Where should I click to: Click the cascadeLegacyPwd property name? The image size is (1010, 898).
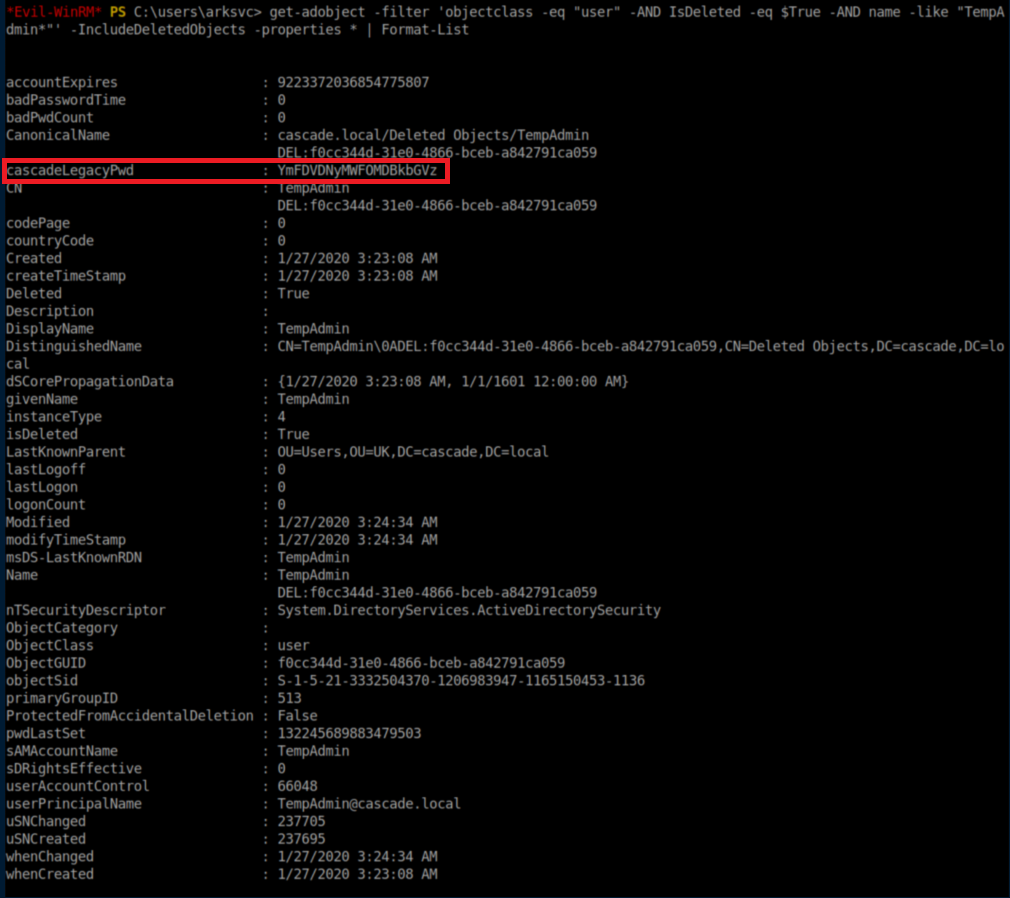pyautogui.click(x=69, y=171)
